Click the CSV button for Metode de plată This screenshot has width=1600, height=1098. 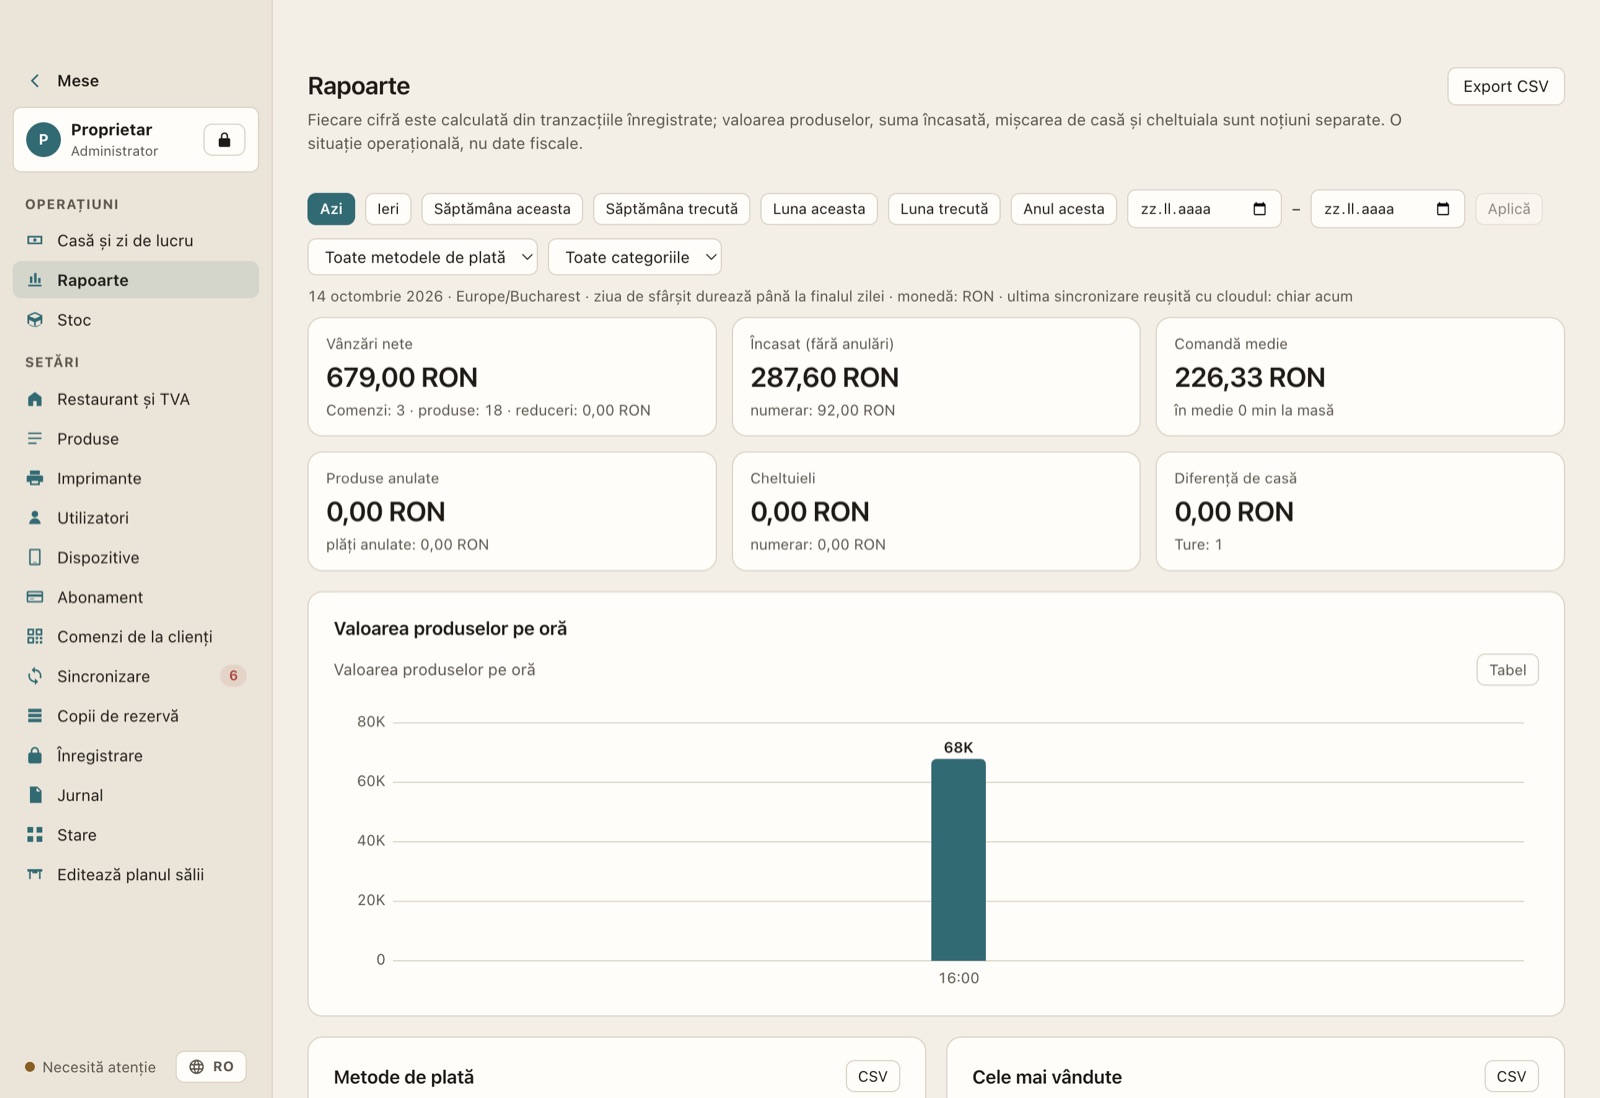pos(872,1077)
